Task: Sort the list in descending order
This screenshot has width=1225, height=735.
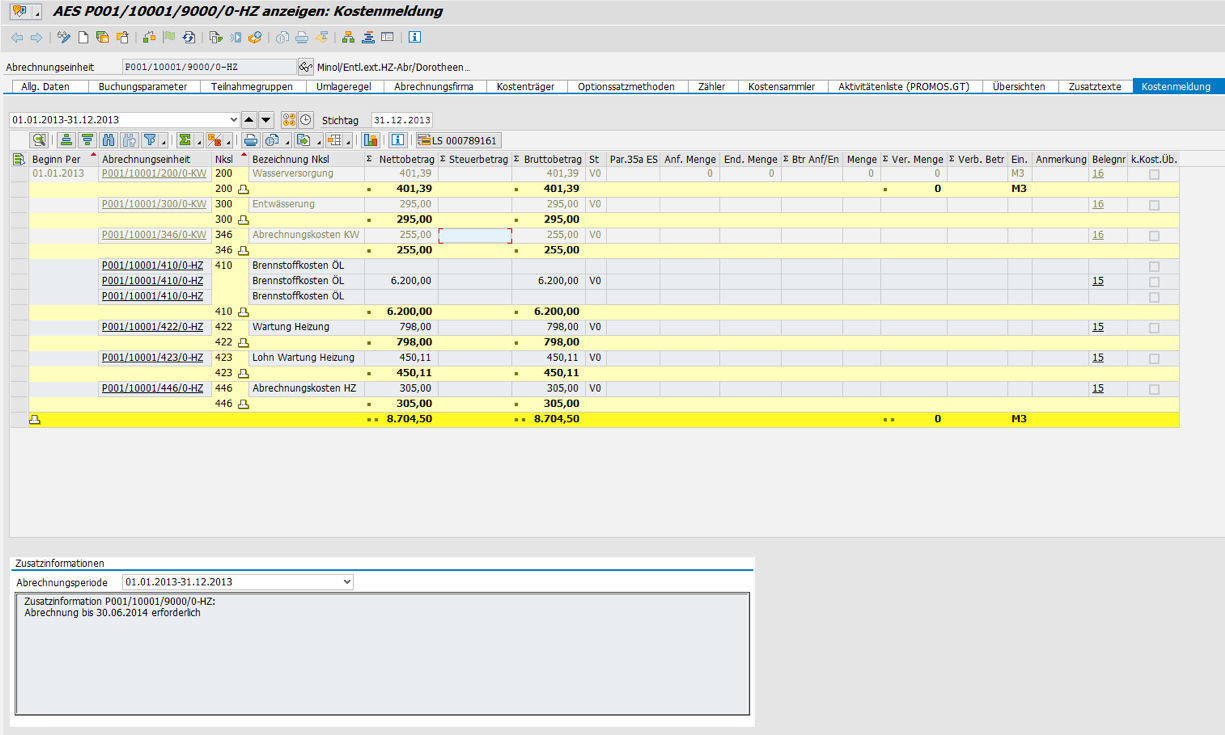Action: pos(87,140)
